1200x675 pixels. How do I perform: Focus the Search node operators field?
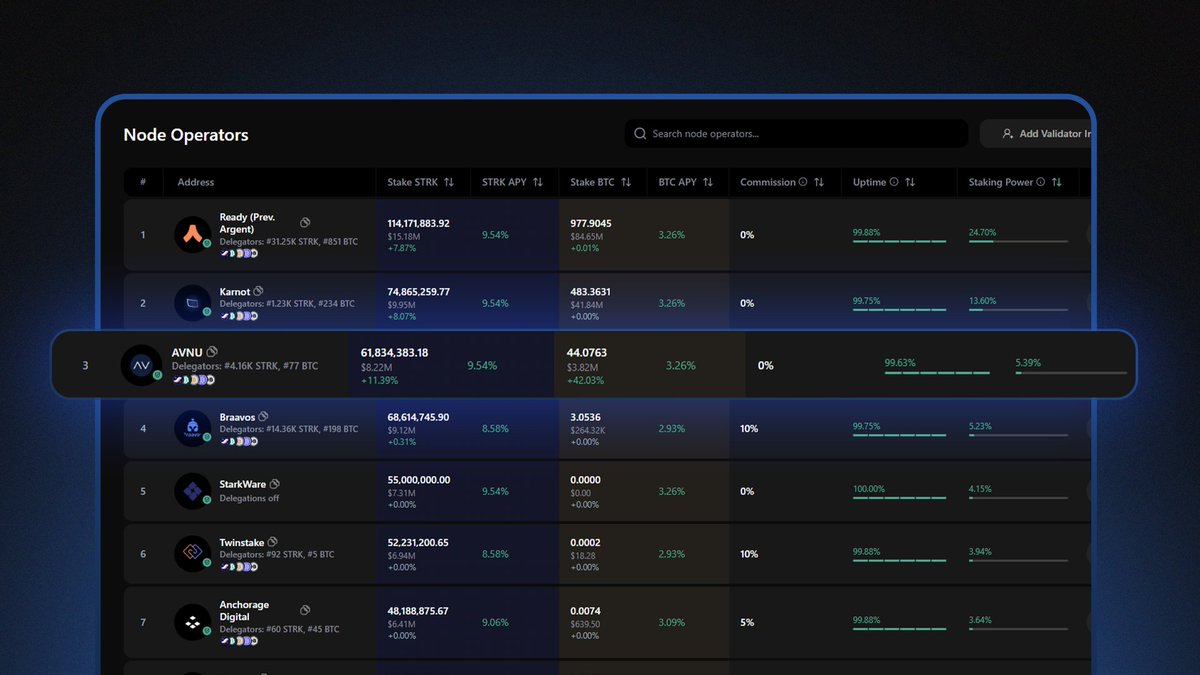(x=796, y=134)
